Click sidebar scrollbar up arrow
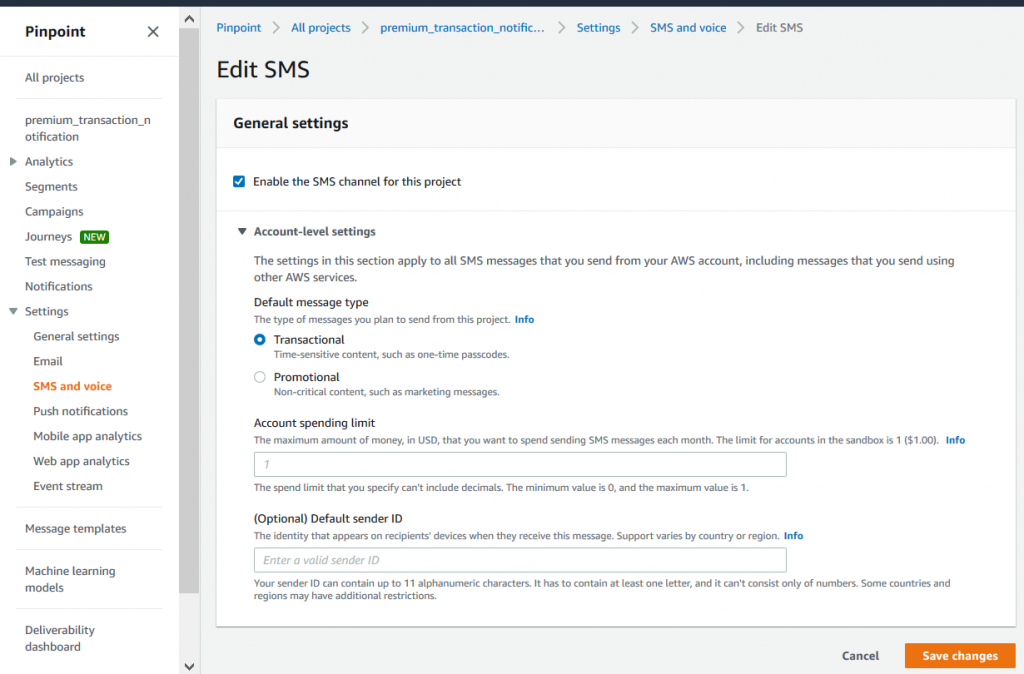This screenshot has width=1024, height=674. 189,19
